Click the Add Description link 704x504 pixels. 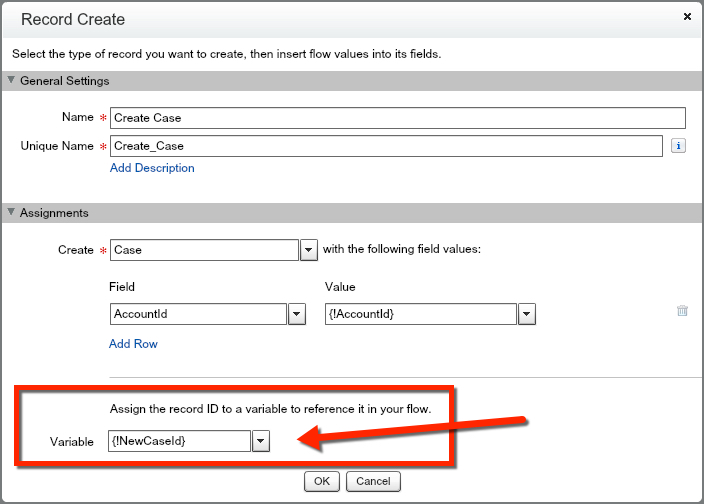point(152,168)
